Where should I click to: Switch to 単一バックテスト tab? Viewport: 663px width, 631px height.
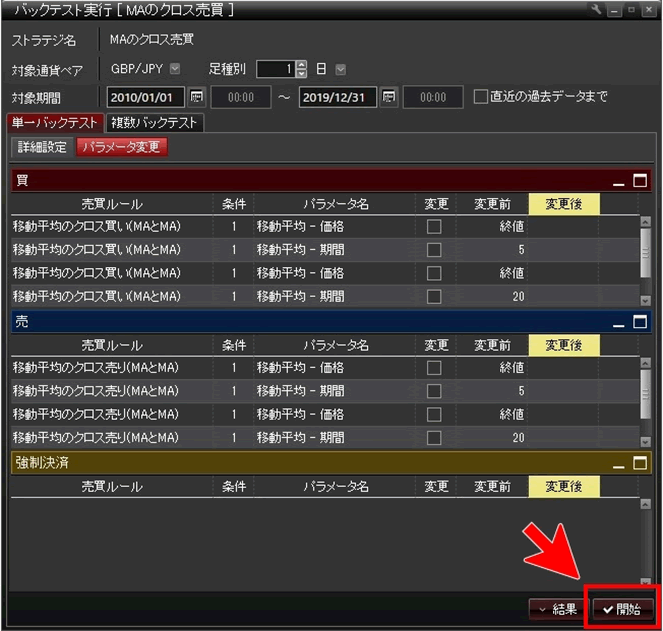tap(55, 123)
